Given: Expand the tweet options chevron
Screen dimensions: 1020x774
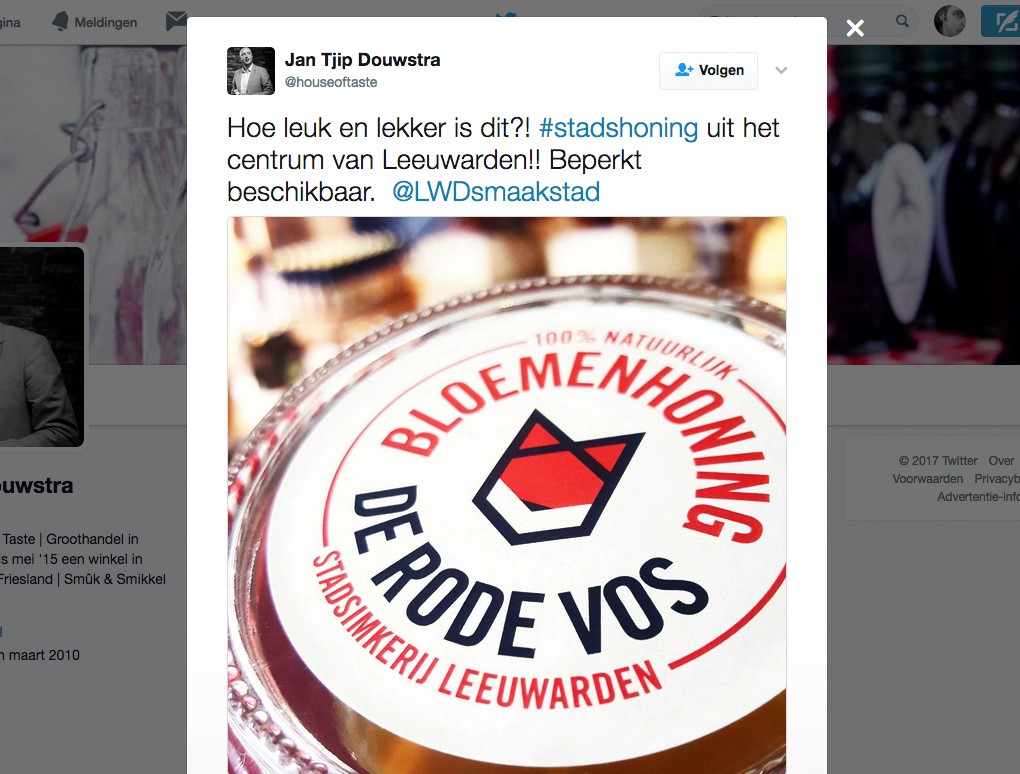Looking at the screenshot, I should click(x=781, y=70).
